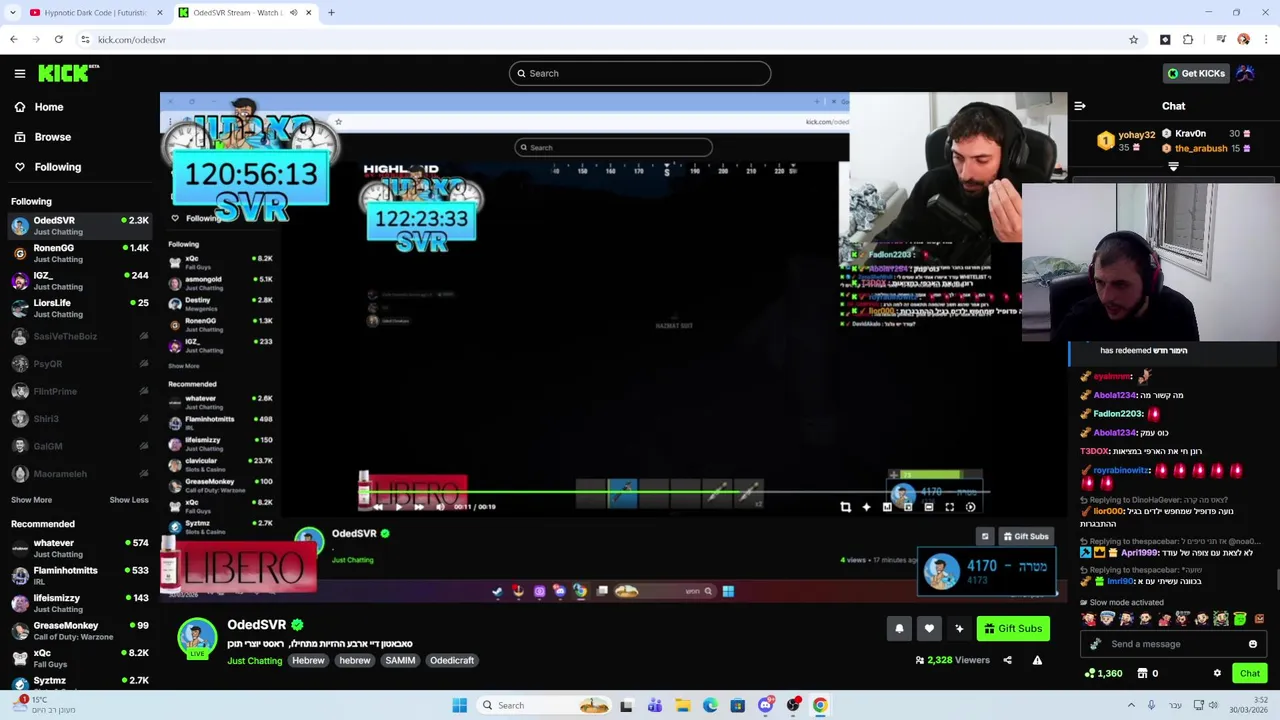The width and height of the screenshot is (1280, 720).
Task: Open browser extensions puzzle icon
Action: coord(1188,40)
